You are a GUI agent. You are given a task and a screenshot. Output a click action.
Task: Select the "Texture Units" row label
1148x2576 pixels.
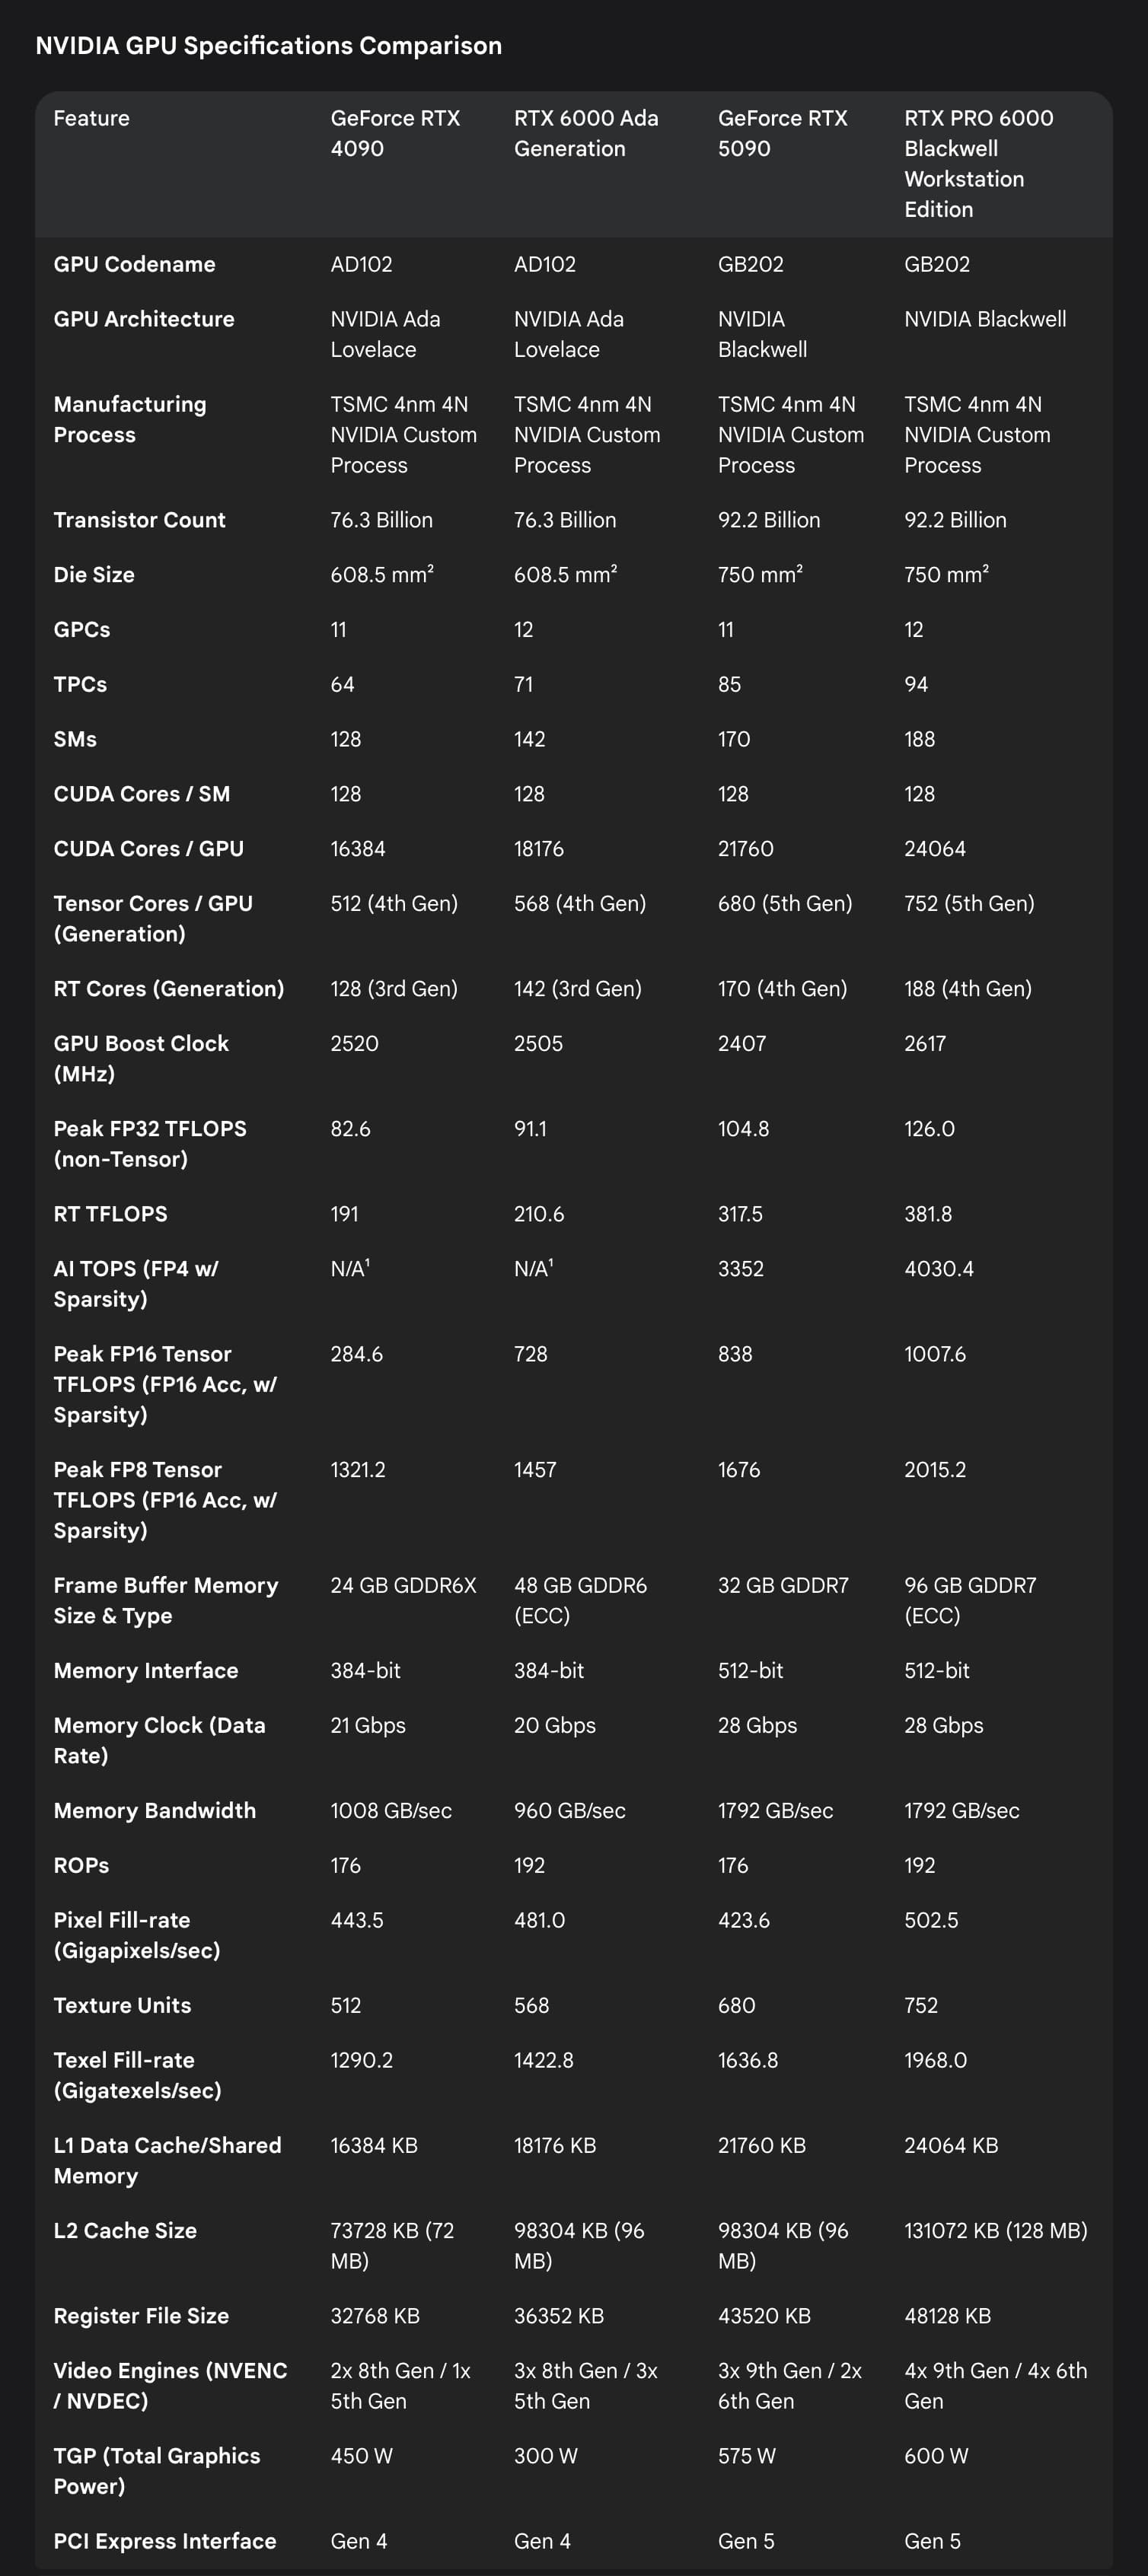122,2005
